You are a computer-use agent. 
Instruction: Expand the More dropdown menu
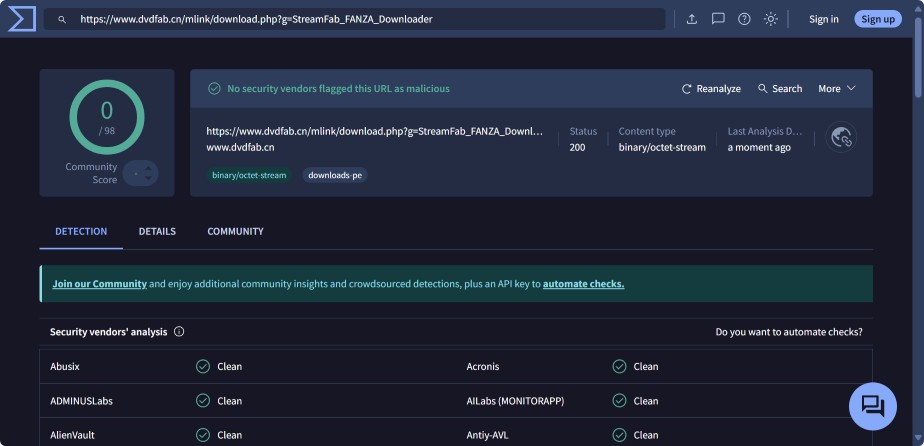[x=836, y=89]
